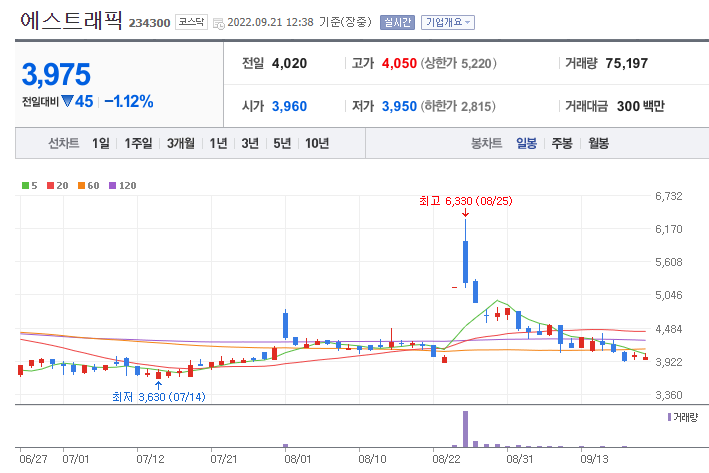Click the 09/13 date label on axis
The width and height of the screenshot is (709, 473).
coord(594,459)
